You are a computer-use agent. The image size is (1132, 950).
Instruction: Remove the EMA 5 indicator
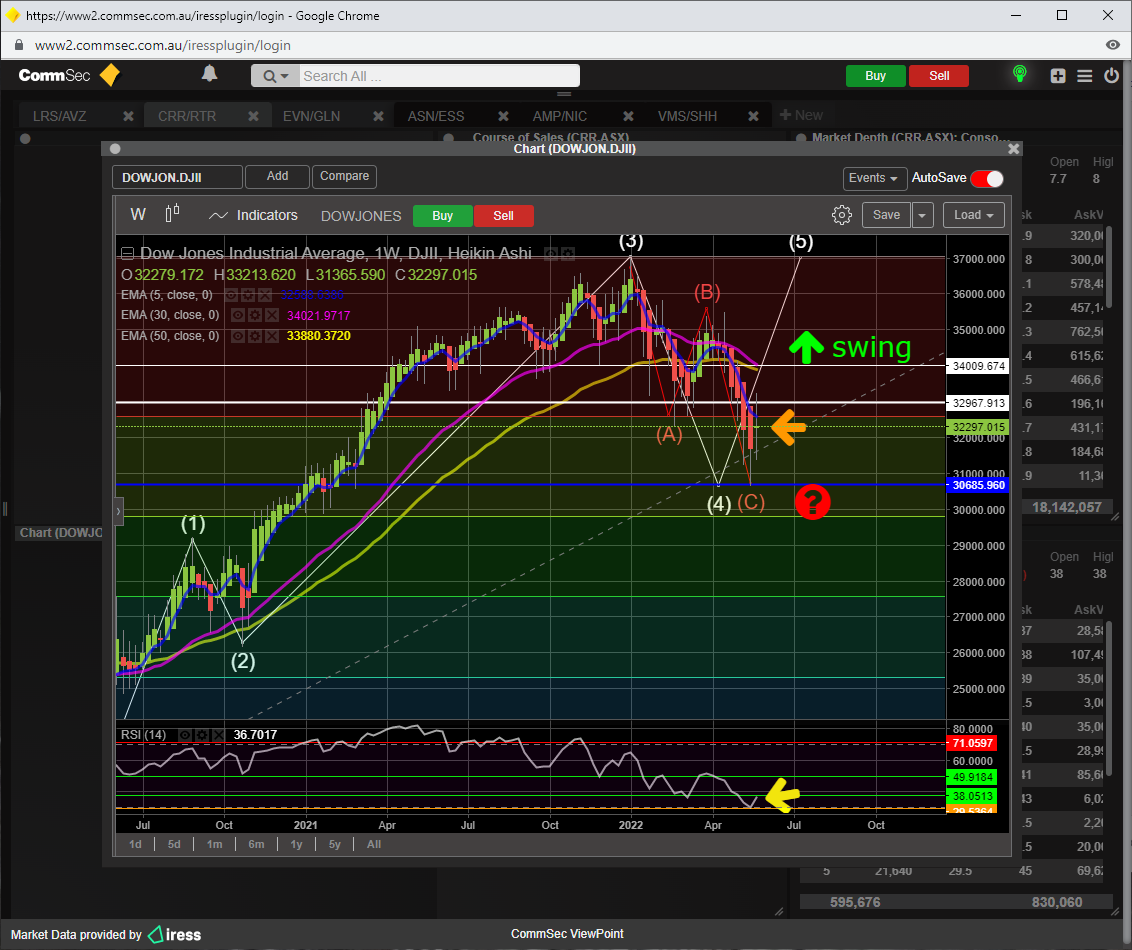265,295
